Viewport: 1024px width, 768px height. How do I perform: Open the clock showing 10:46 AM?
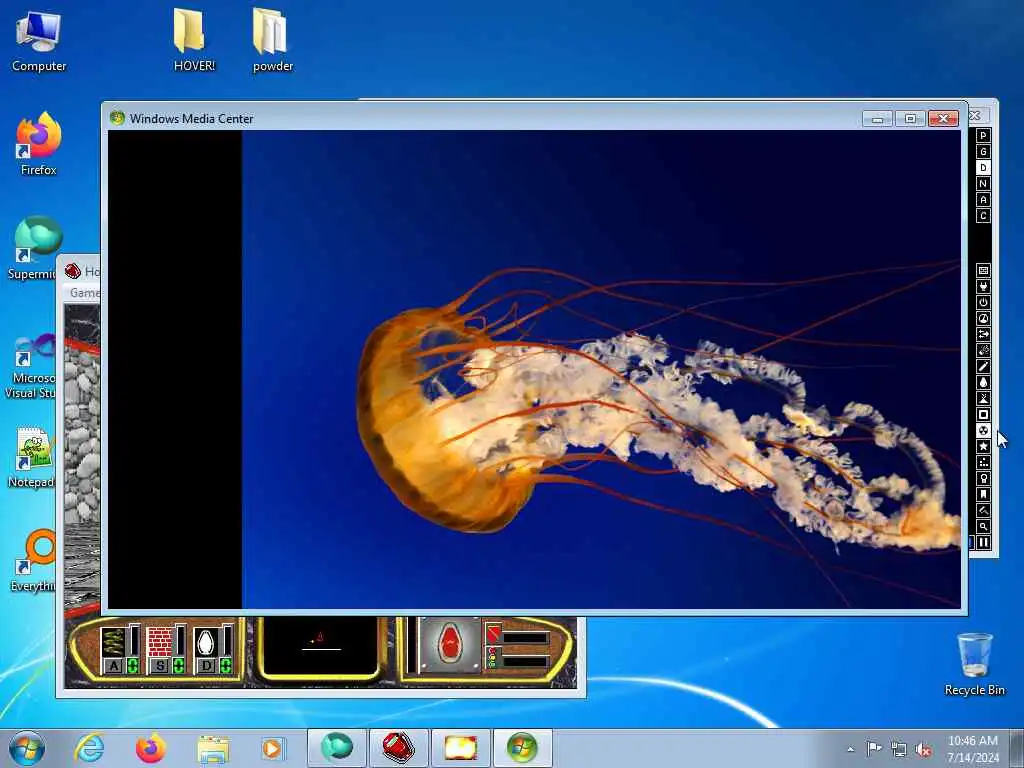click(x=972, y=748)
